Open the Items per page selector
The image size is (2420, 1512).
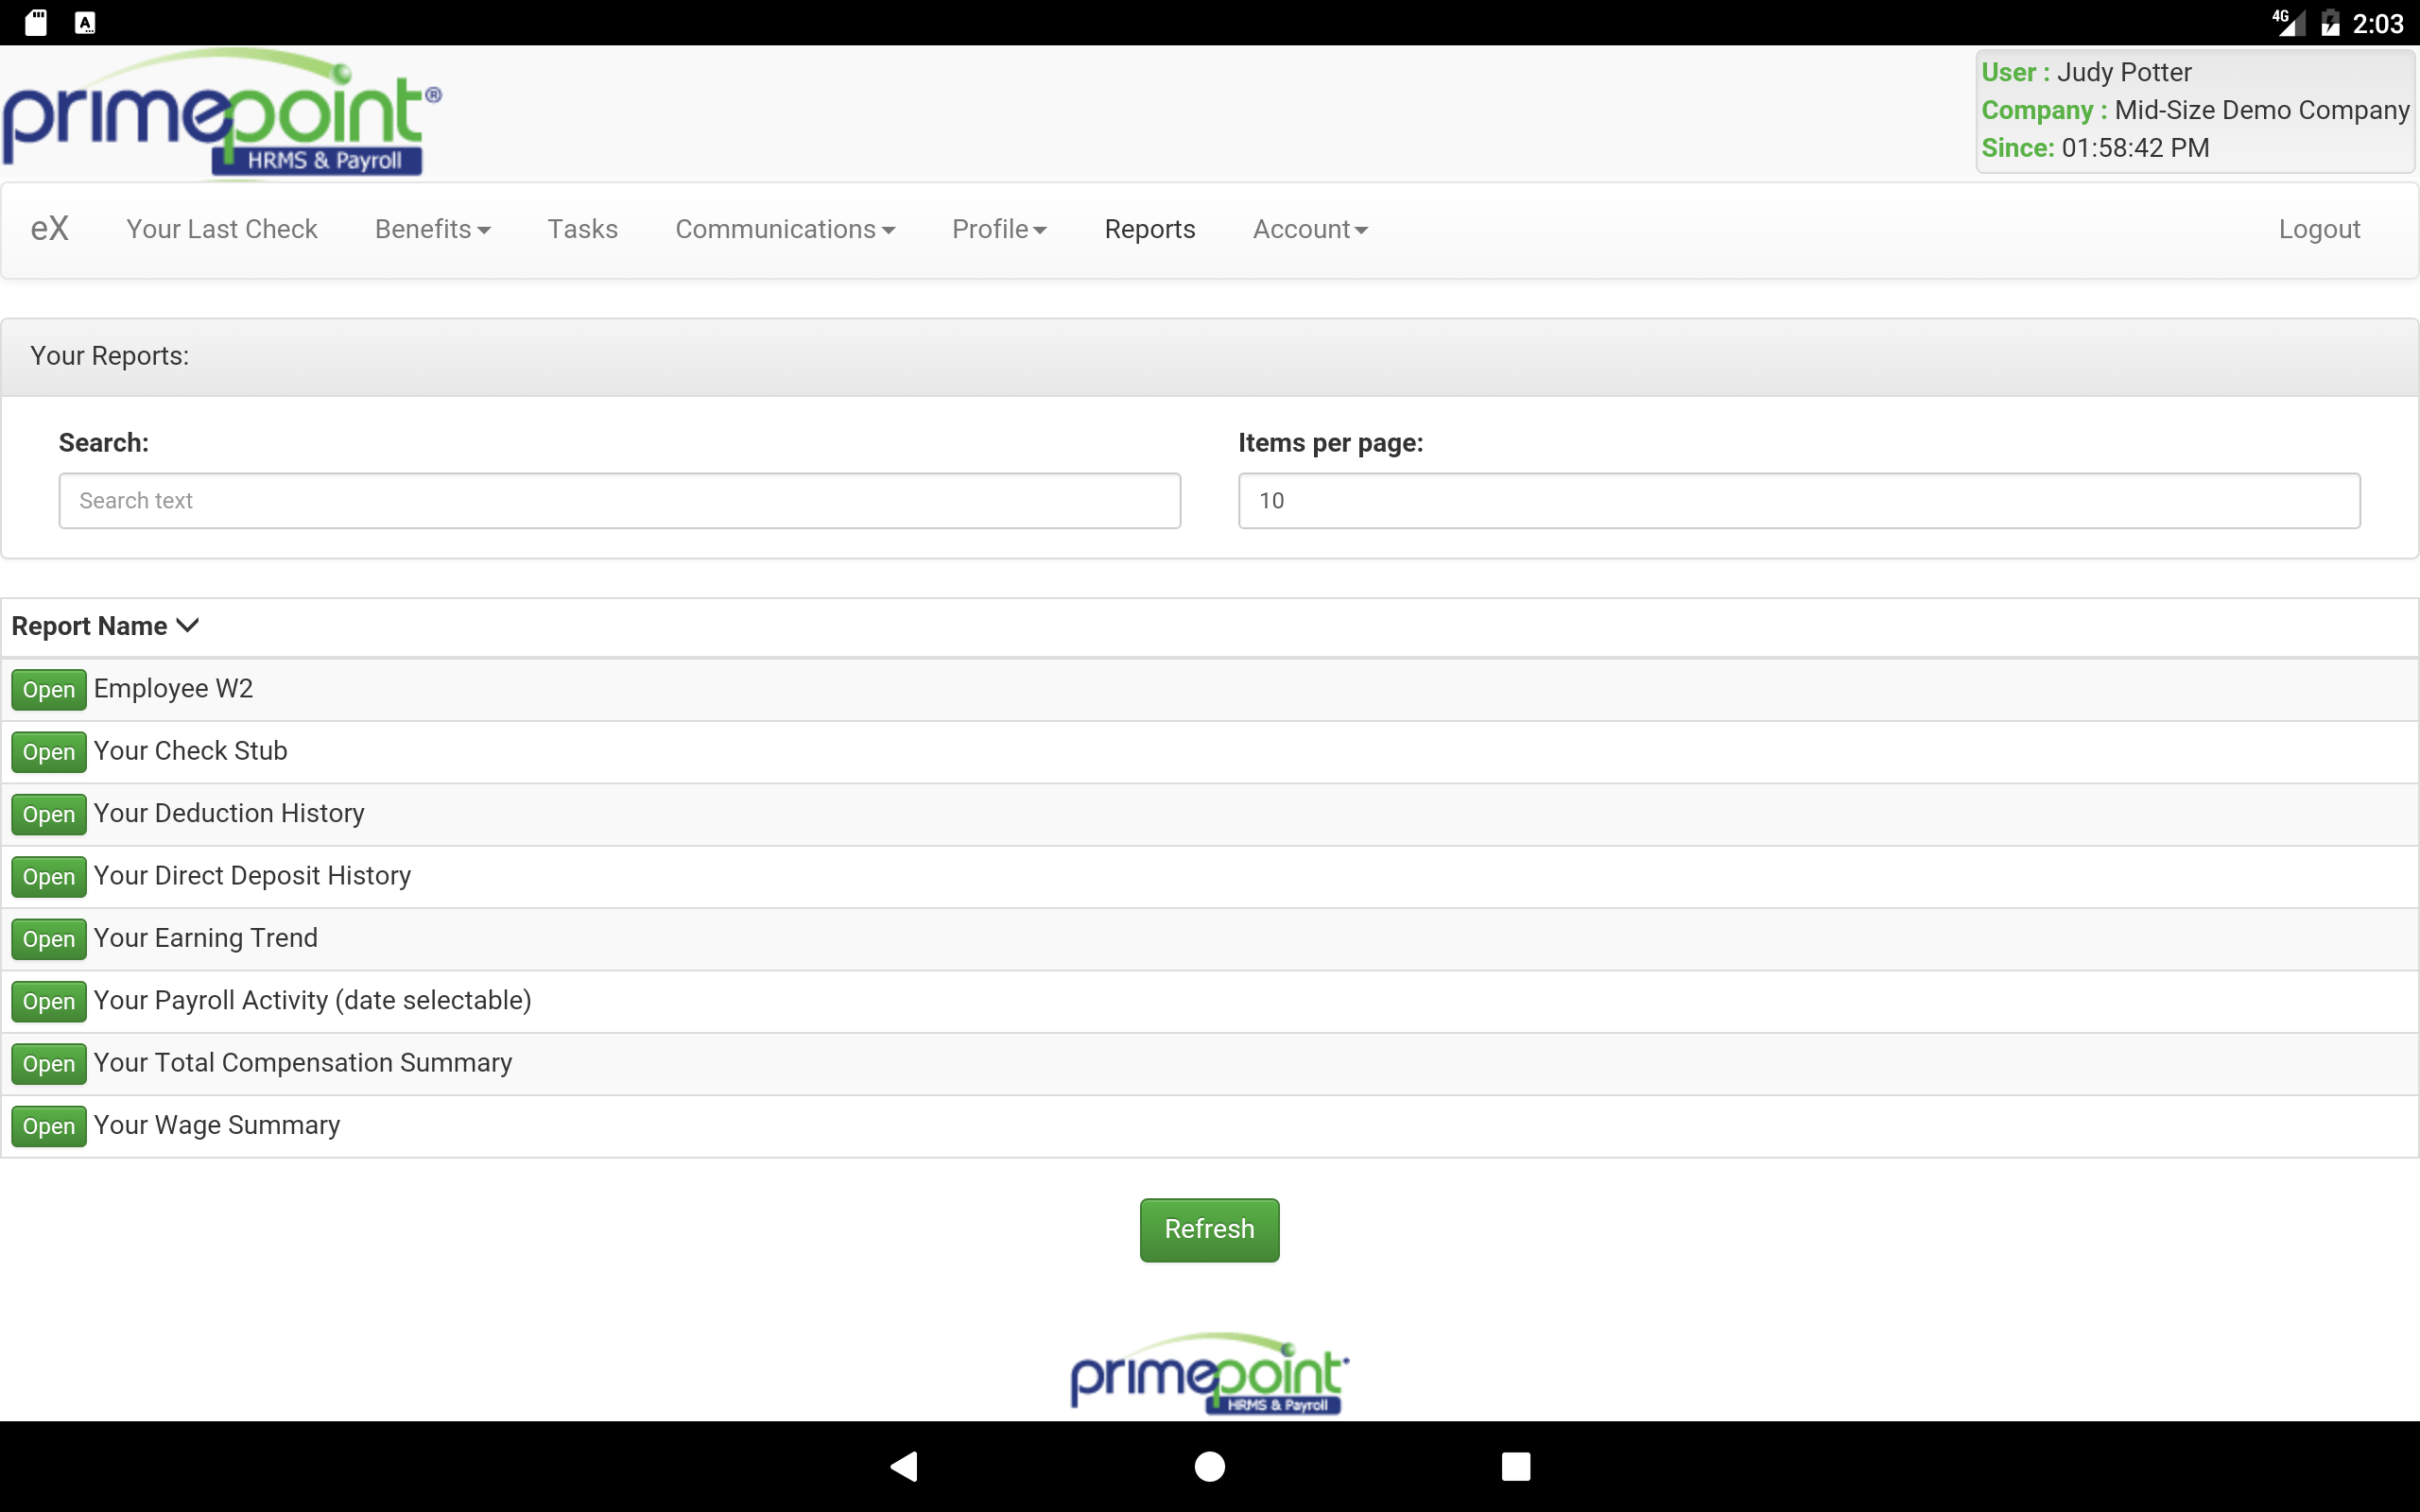pyautogui.click(x=1799, y=501)
